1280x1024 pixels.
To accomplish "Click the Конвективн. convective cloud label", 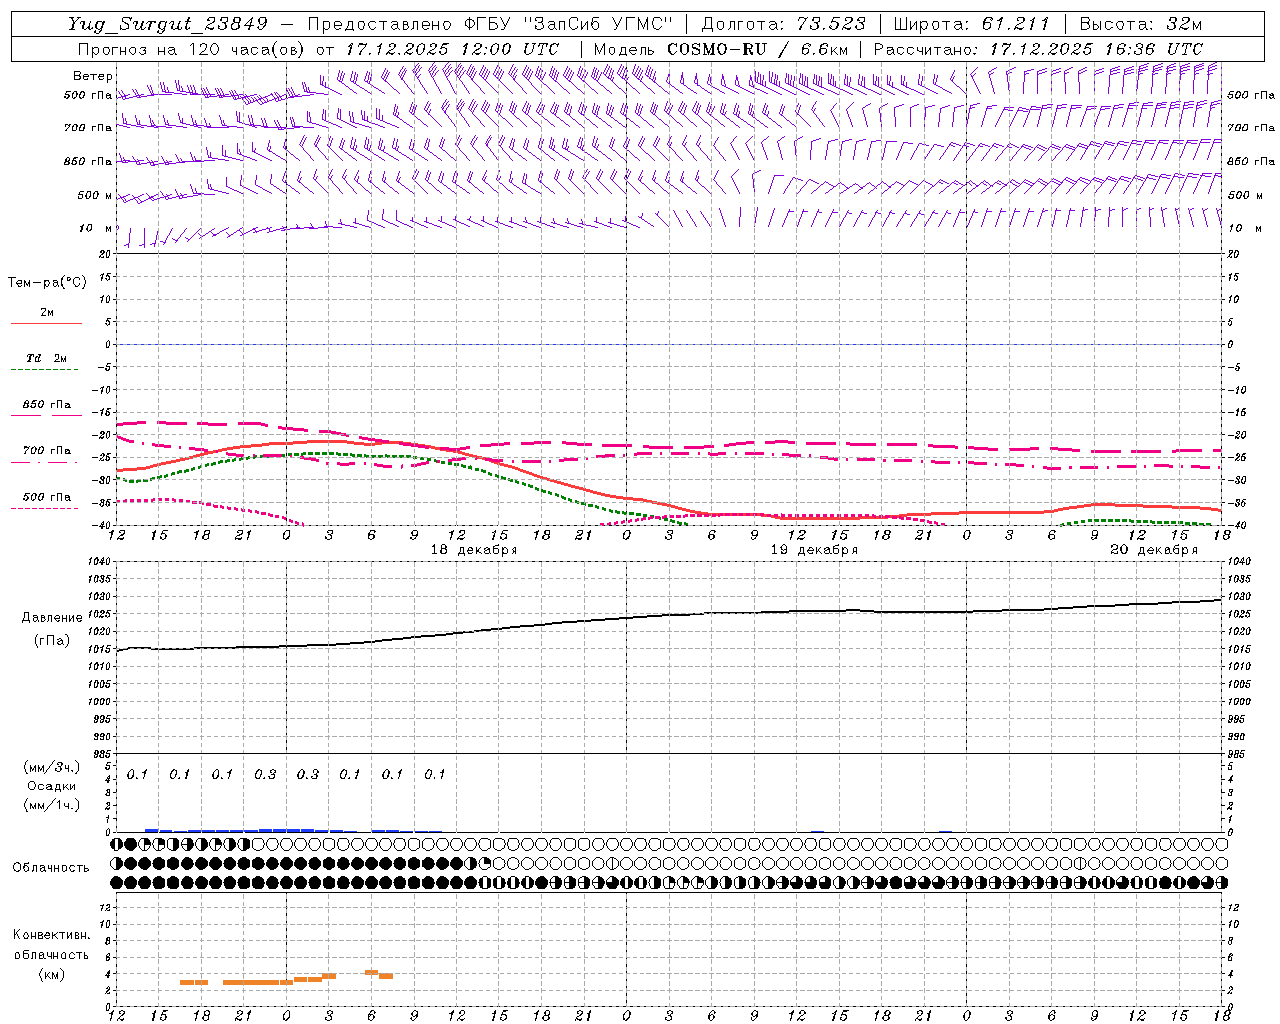I will pyautogui.click(x=51, y=935).
